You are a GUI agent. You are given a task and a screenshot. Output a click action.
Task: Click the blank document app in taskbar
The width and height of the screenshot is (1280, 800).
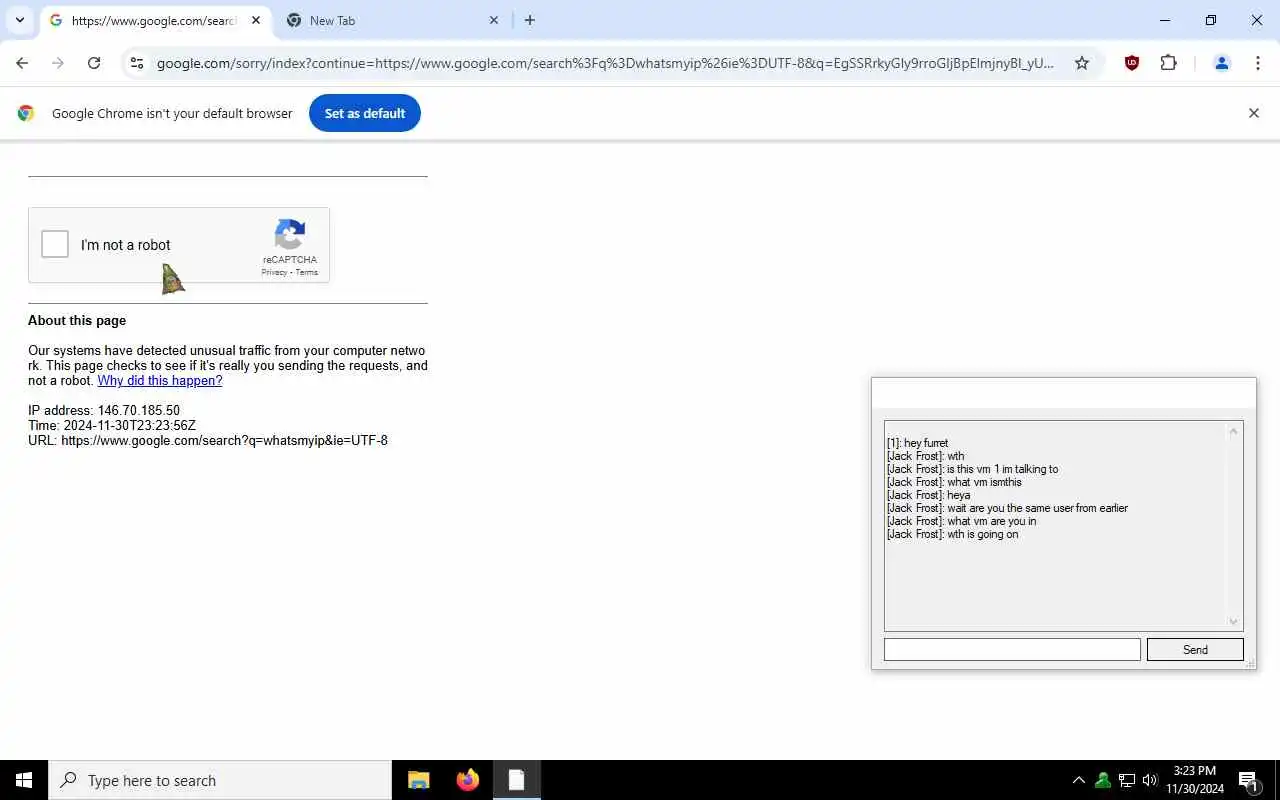point(516,780)
